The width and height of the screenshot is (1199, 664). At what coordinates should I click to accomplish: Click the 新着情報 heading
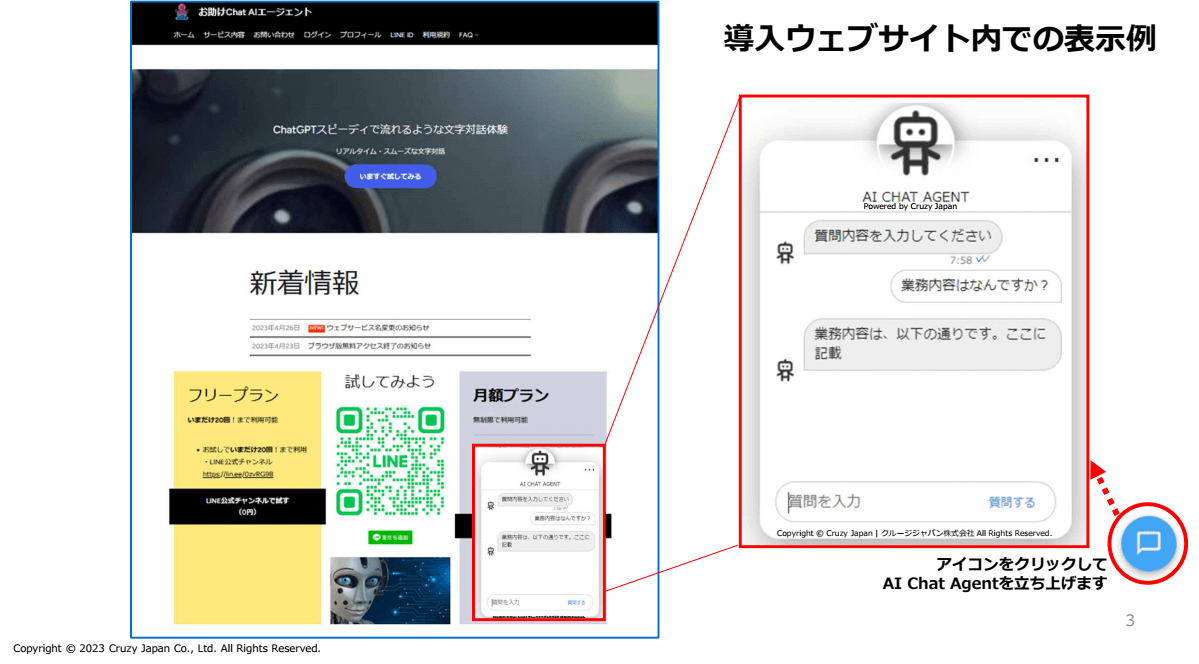[304, 283]
